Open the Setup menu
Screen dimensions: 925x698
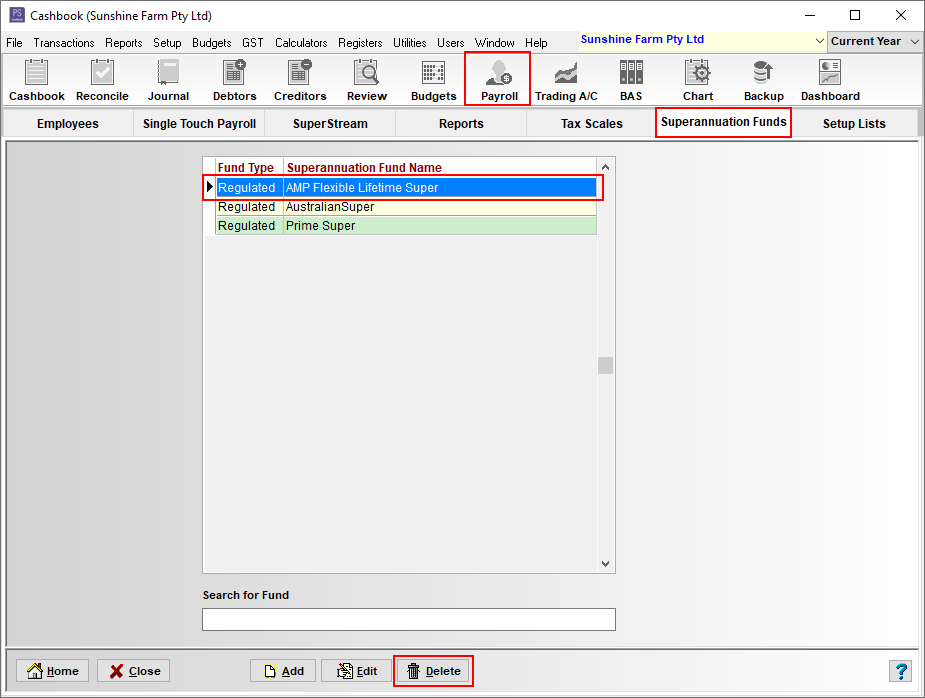[x=167, y=42]
